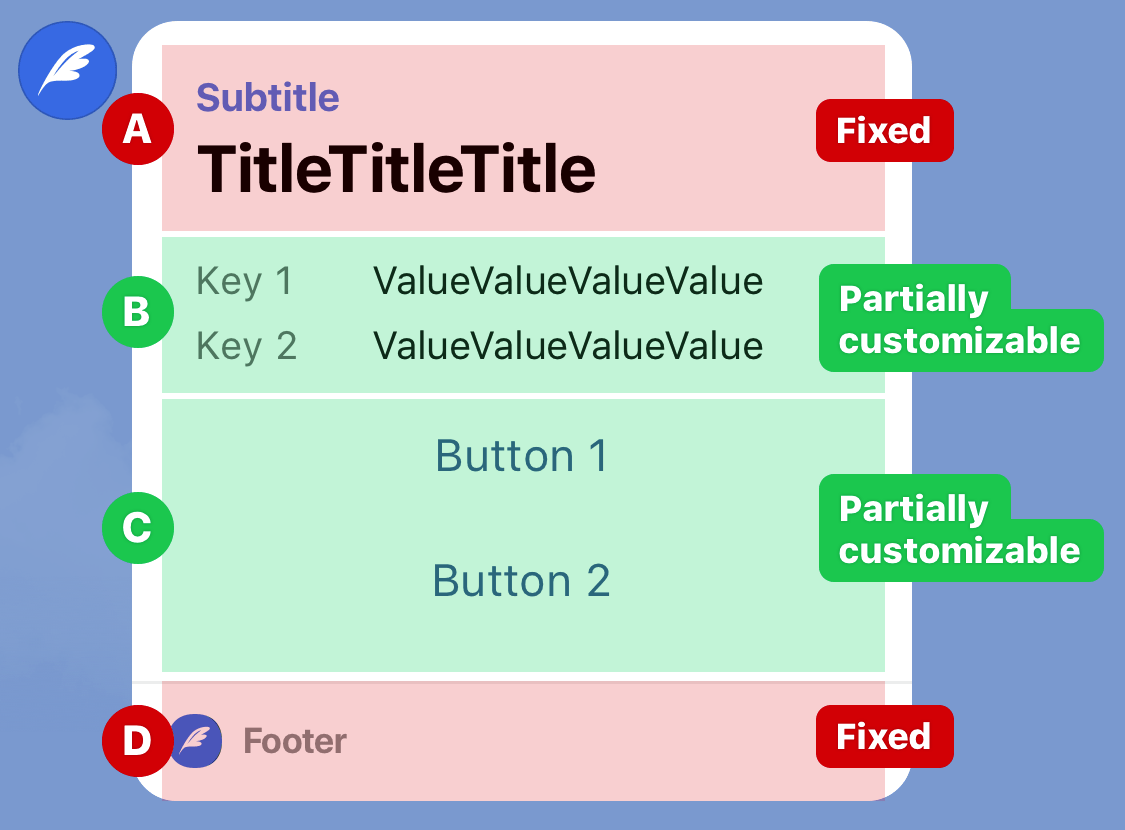The height and width of the screenshot is (830, 1125).
Task: Tap Button 1 in the message
Action: [522, 456]
